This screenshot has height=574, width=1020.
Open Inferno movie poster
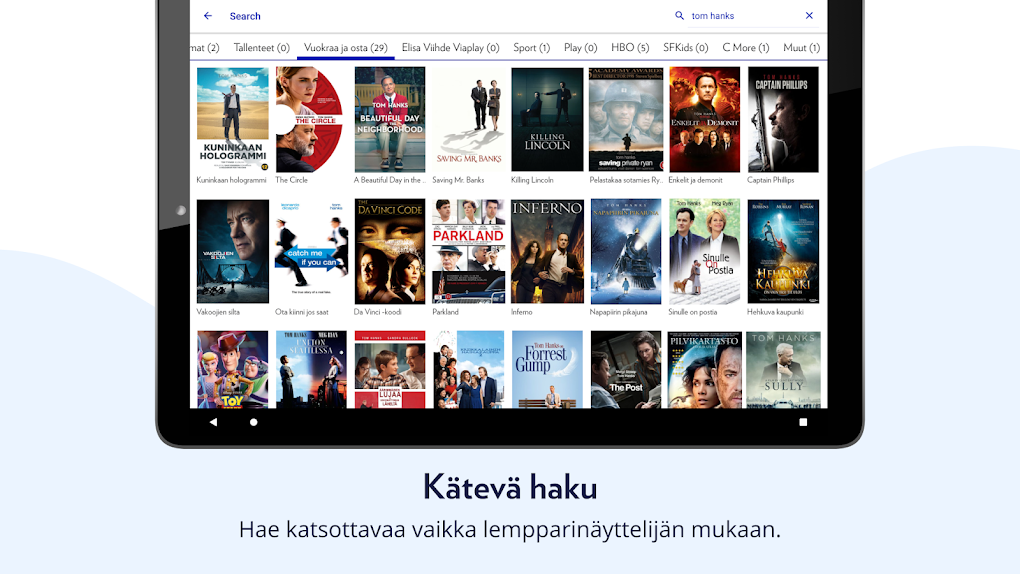[547, 251]
